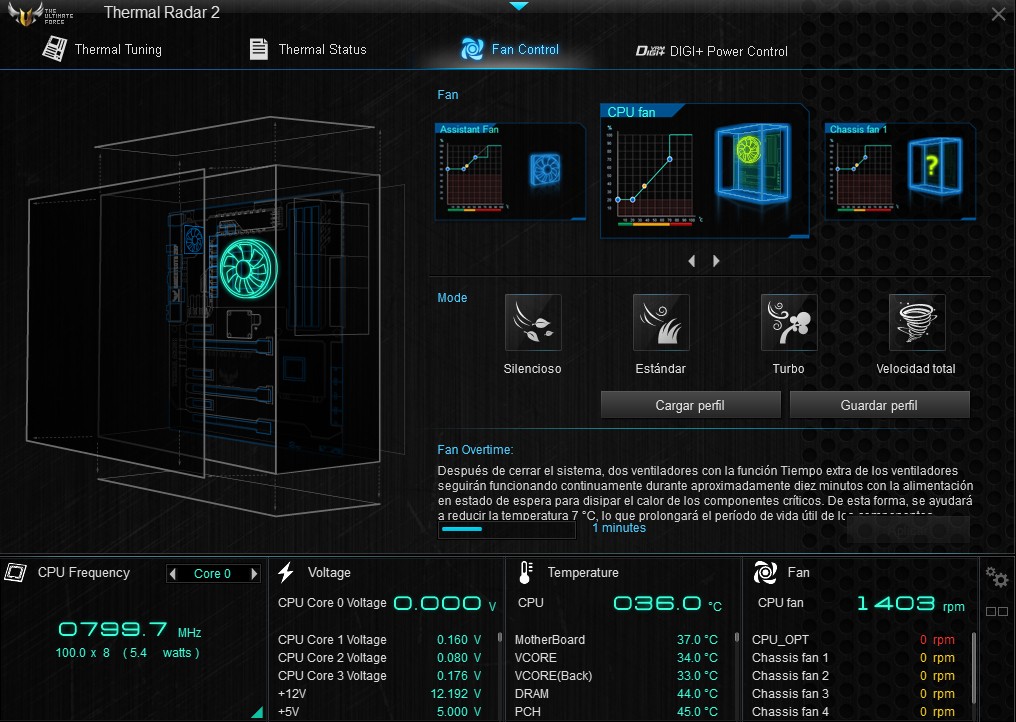Click the "MotherBoard" temperature row
Screen dimensions: 1016x722
(x=616, y=640)
